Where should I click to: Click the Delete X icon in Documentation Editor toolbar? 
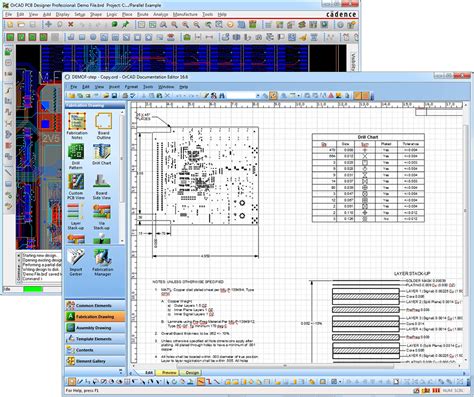pyautogui.click(x=168, y=96)
